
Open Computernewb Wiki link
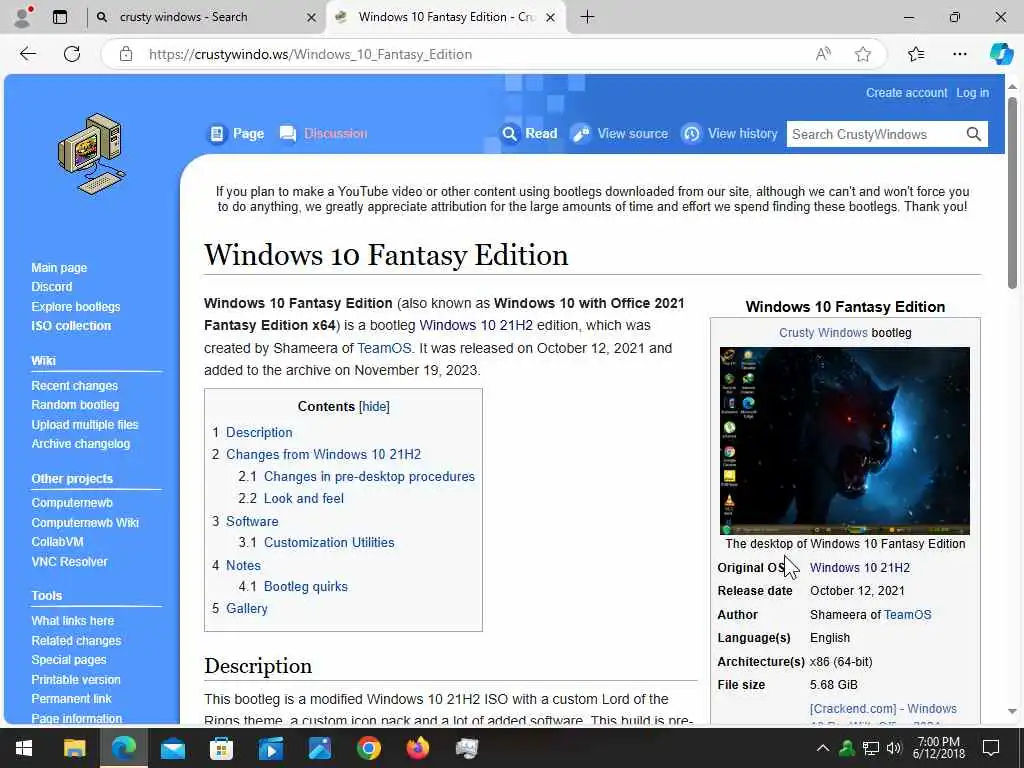pyautogui.click(x=85, y=522)
